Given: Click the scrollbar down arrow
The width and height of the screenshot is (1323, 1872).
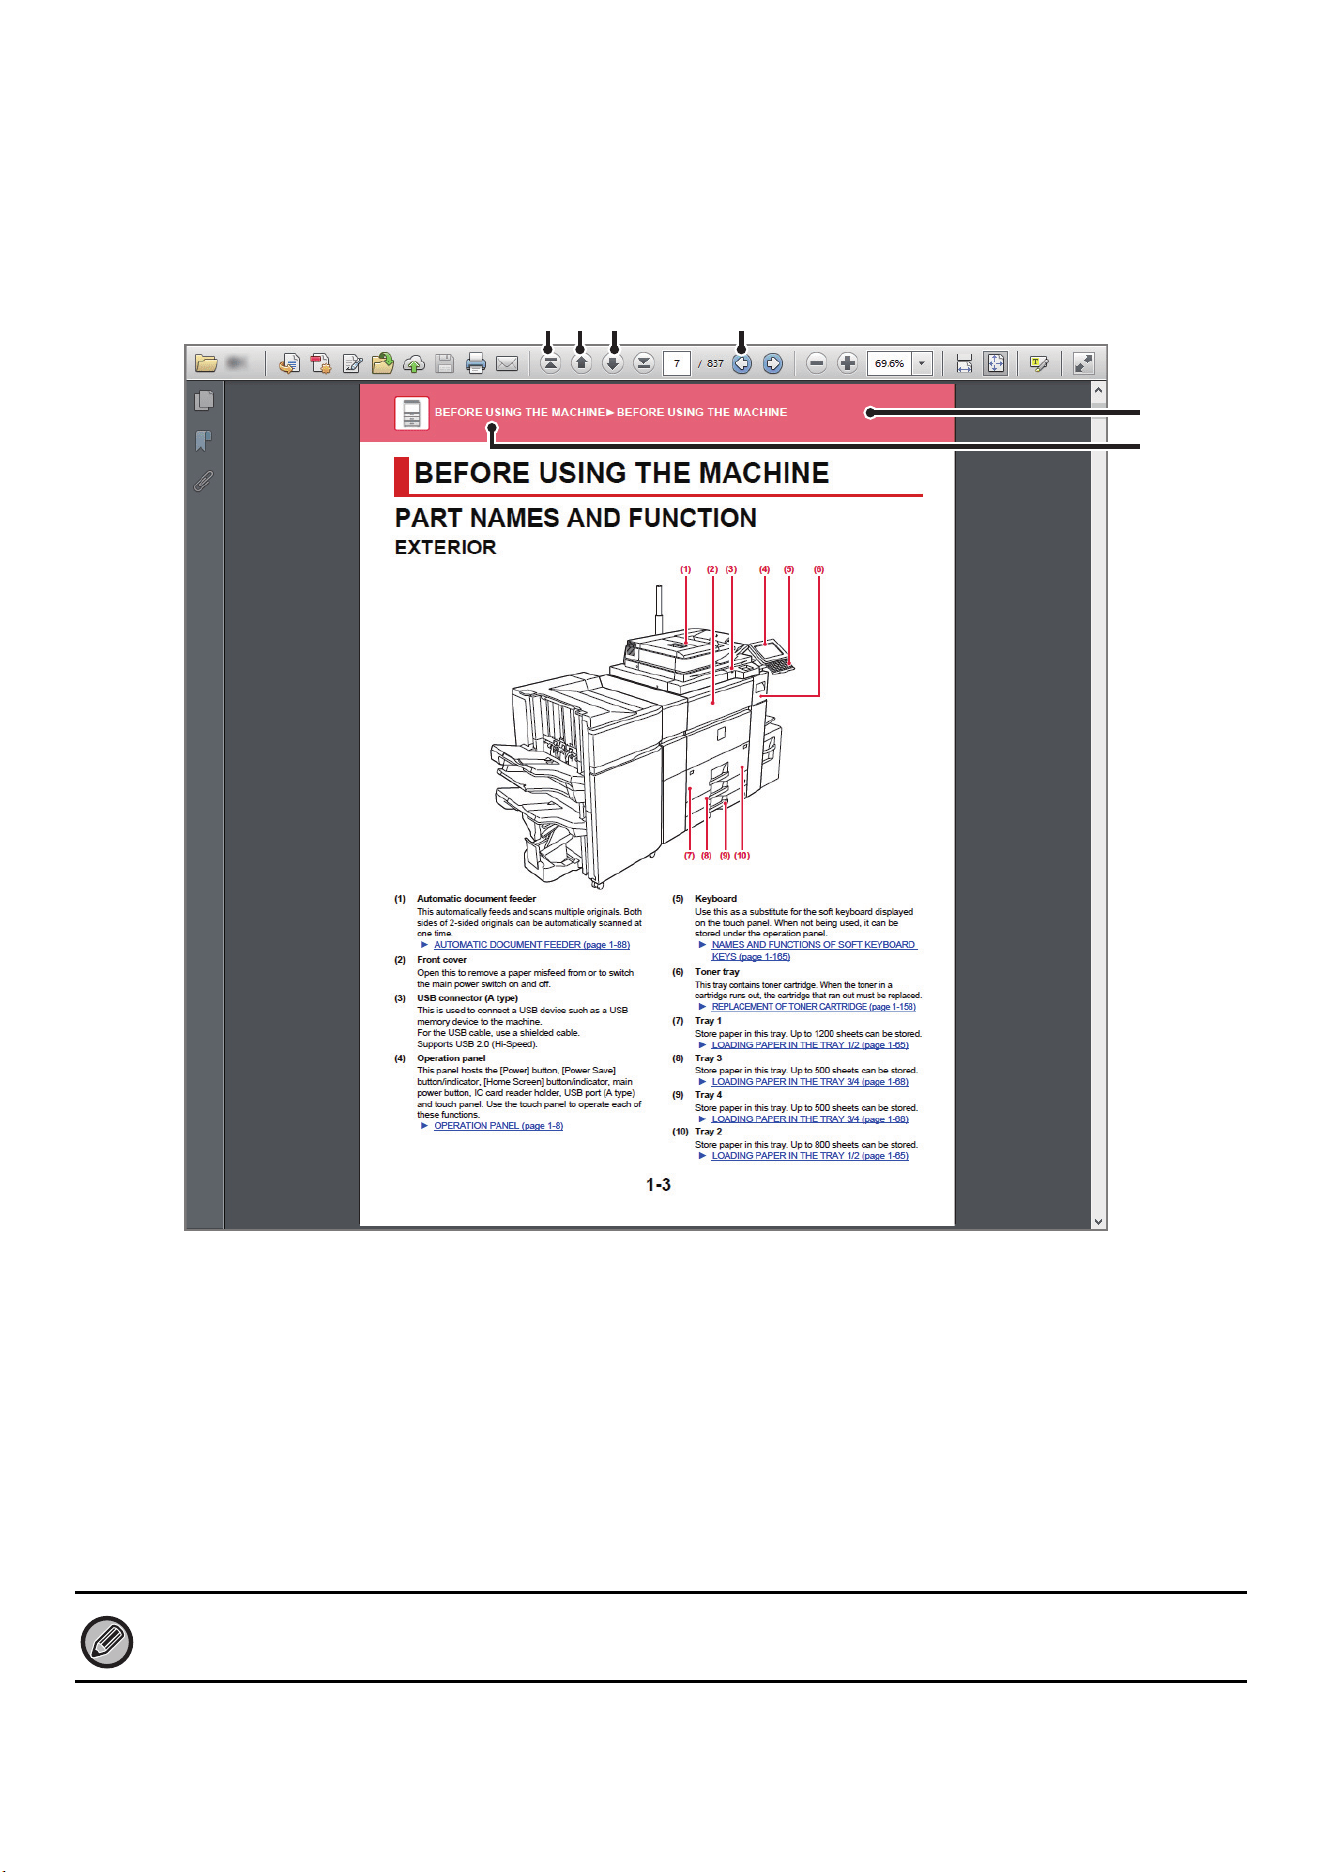Looking at the screenshot, I should pyautogui.click(x=1098, y=1221).
